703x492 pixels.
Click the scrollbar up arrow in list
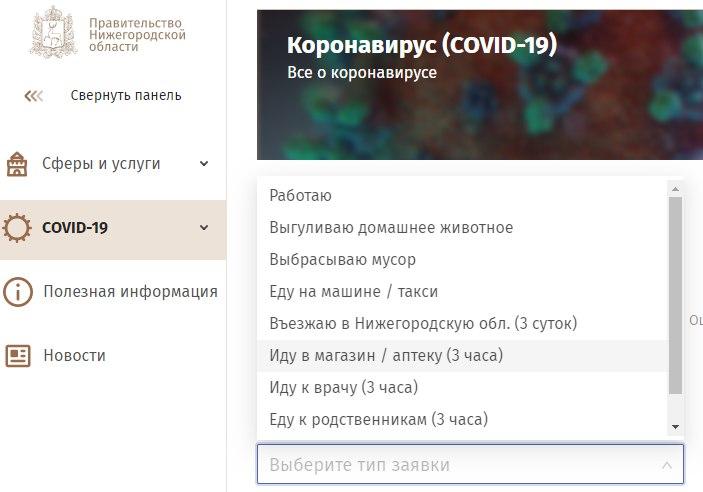tap(675, 189)
